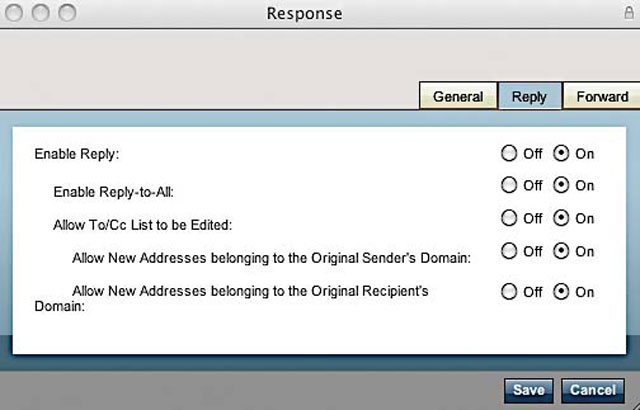
Task: Zoom the Response window
Action: click(x=67, y=13)
